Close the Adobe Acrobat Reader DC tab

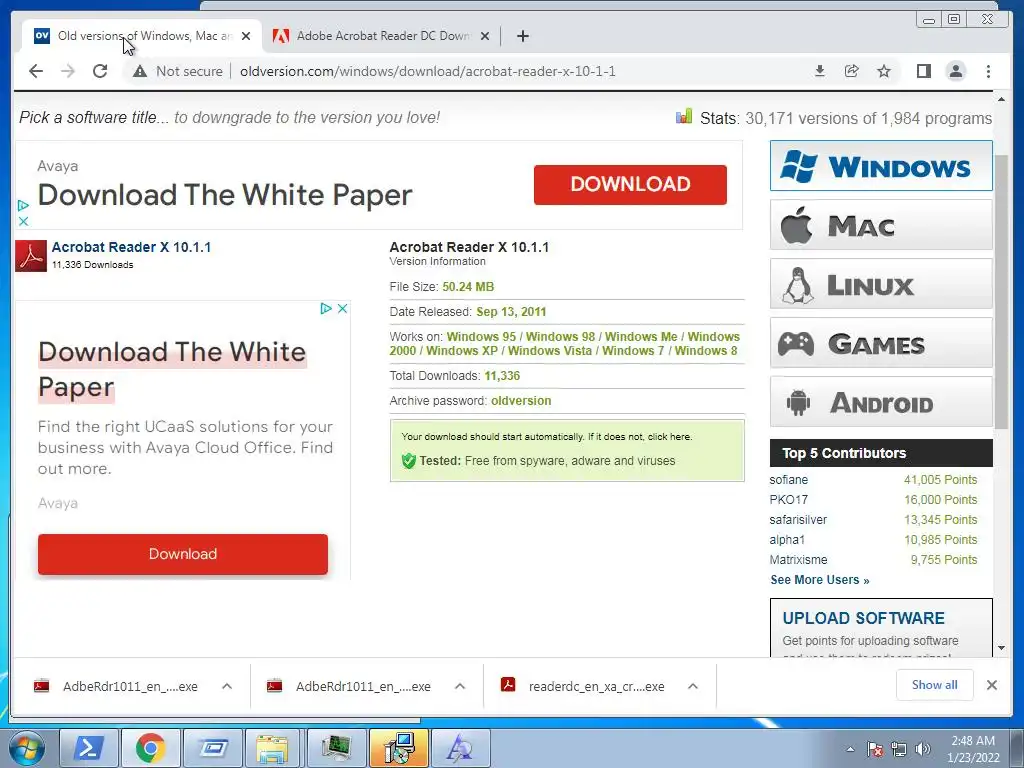(485, 36)
